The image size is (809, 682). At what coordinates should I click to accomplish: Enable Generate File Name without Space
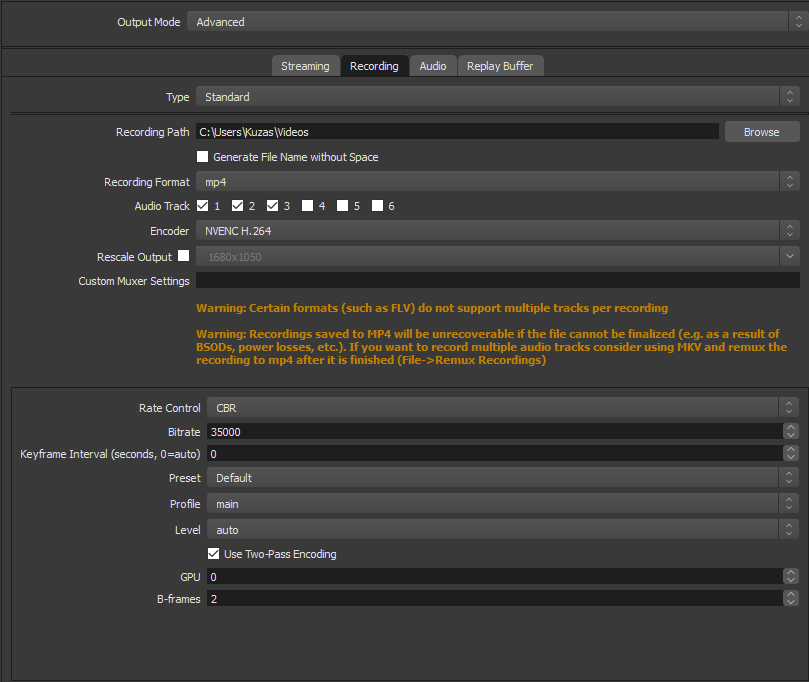tap(202, 156)
